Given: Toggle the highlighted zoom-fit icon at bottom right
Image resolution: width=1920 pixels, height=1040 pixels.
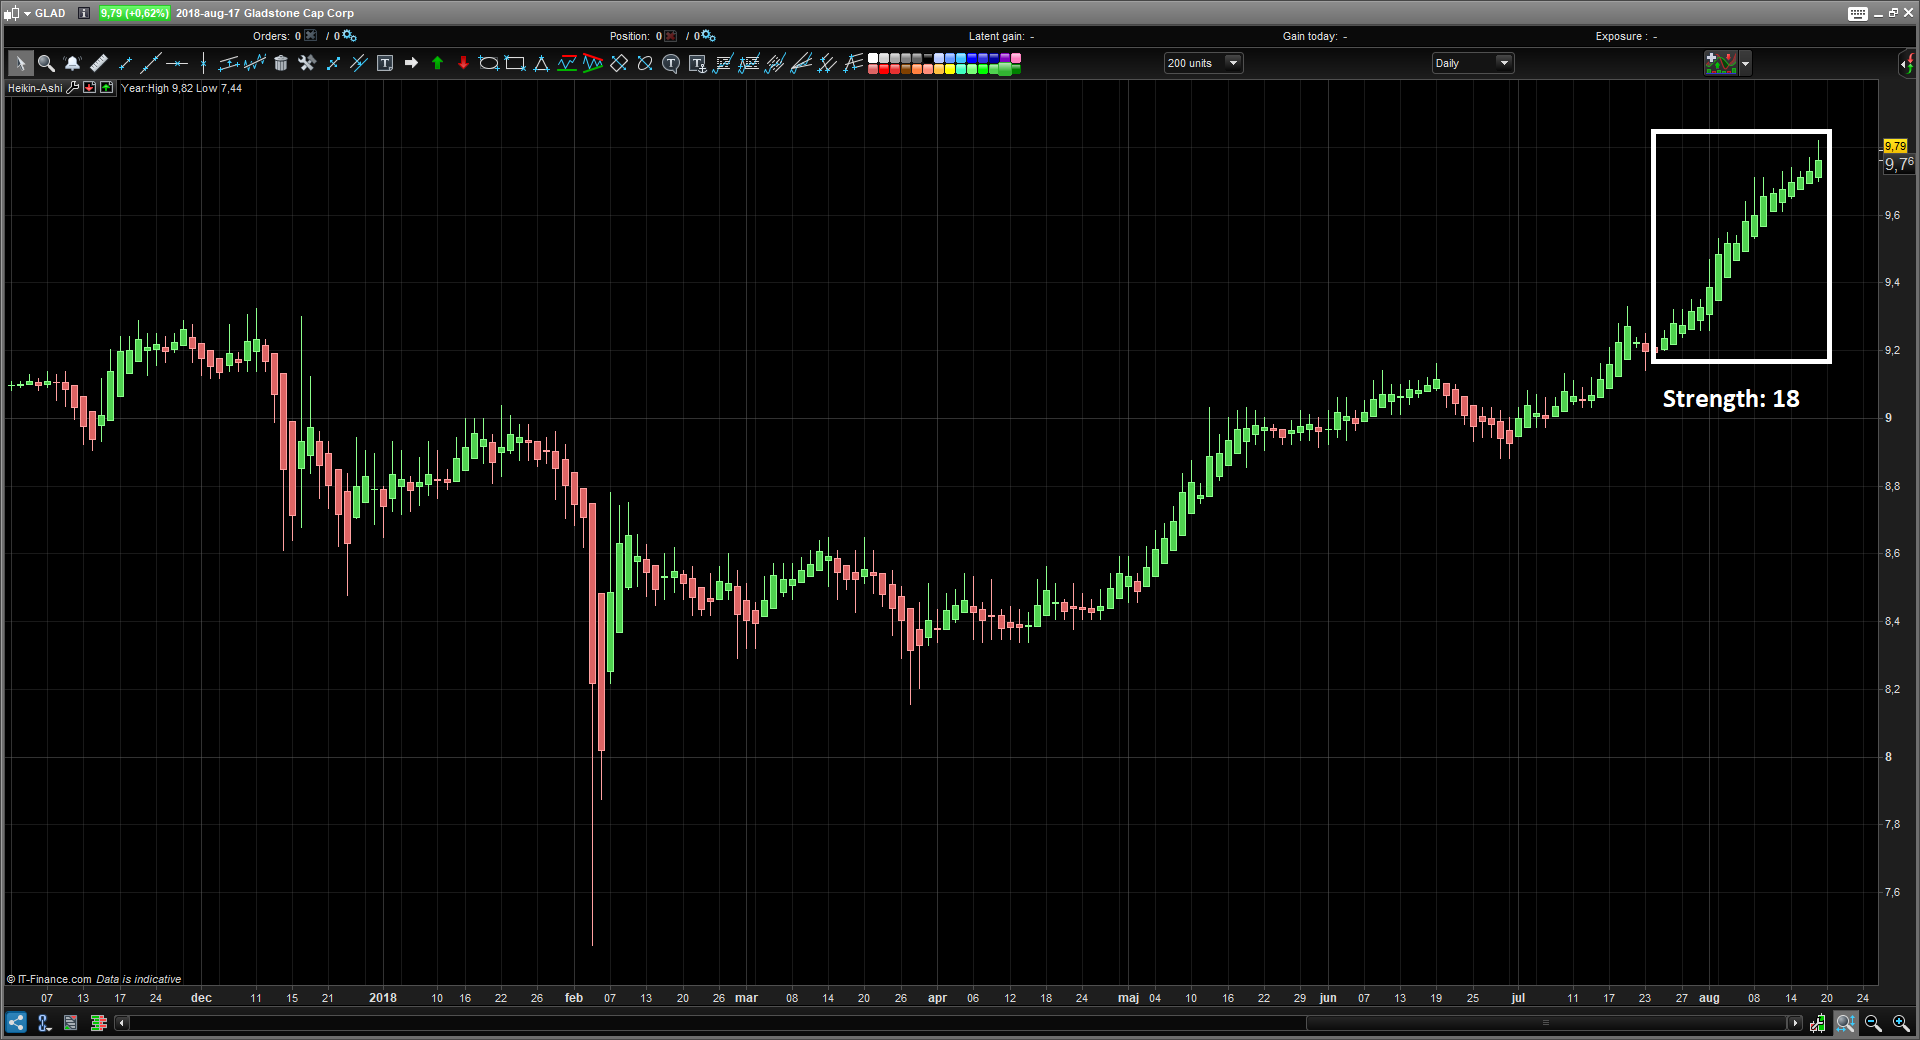Looking at the screenshot, I should pyautogui.click(x=1846, y=1023).
